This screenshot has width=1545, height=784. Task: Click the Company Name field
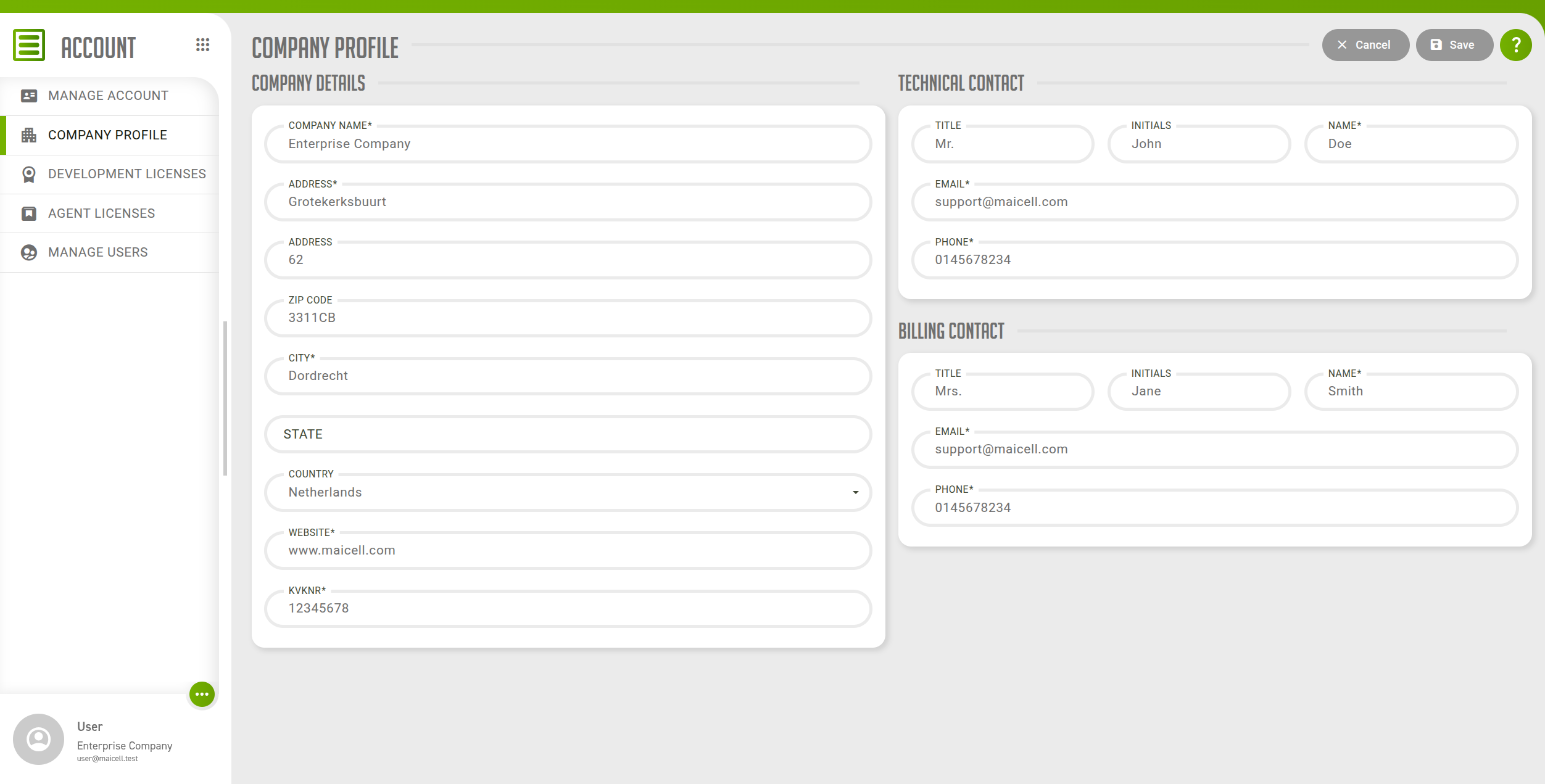(x=568, y=144)
